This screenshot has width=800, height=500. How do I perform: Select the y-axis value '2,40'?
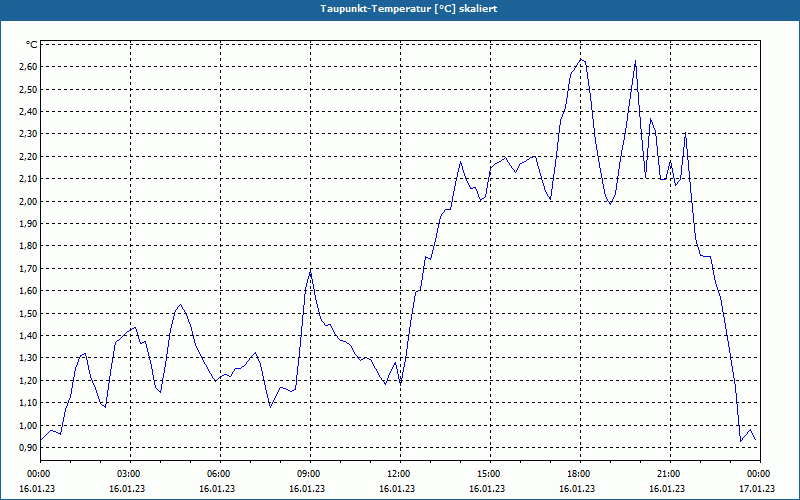29,112
